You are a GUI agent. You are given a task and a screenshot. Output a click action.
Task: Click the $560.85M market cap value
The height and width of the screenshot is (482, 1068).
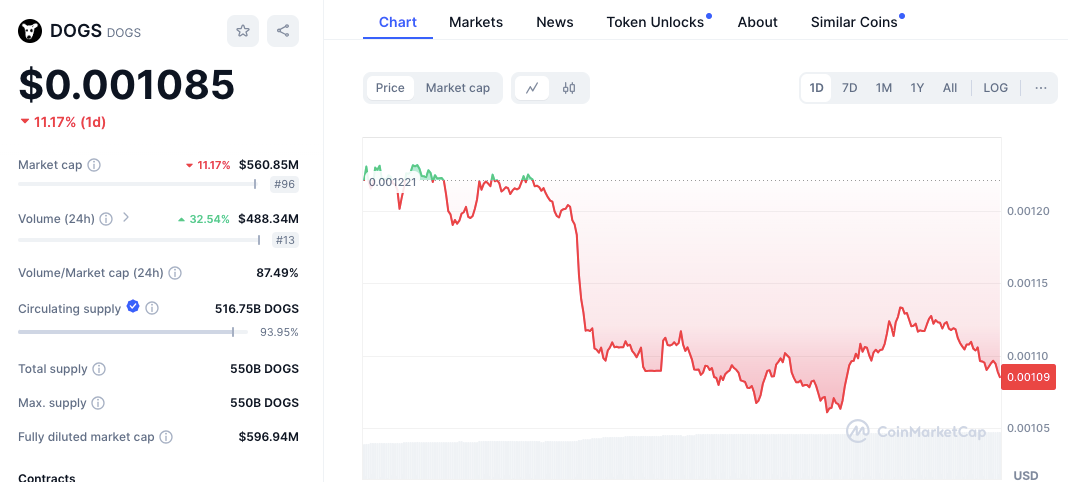tap(268, 165)
